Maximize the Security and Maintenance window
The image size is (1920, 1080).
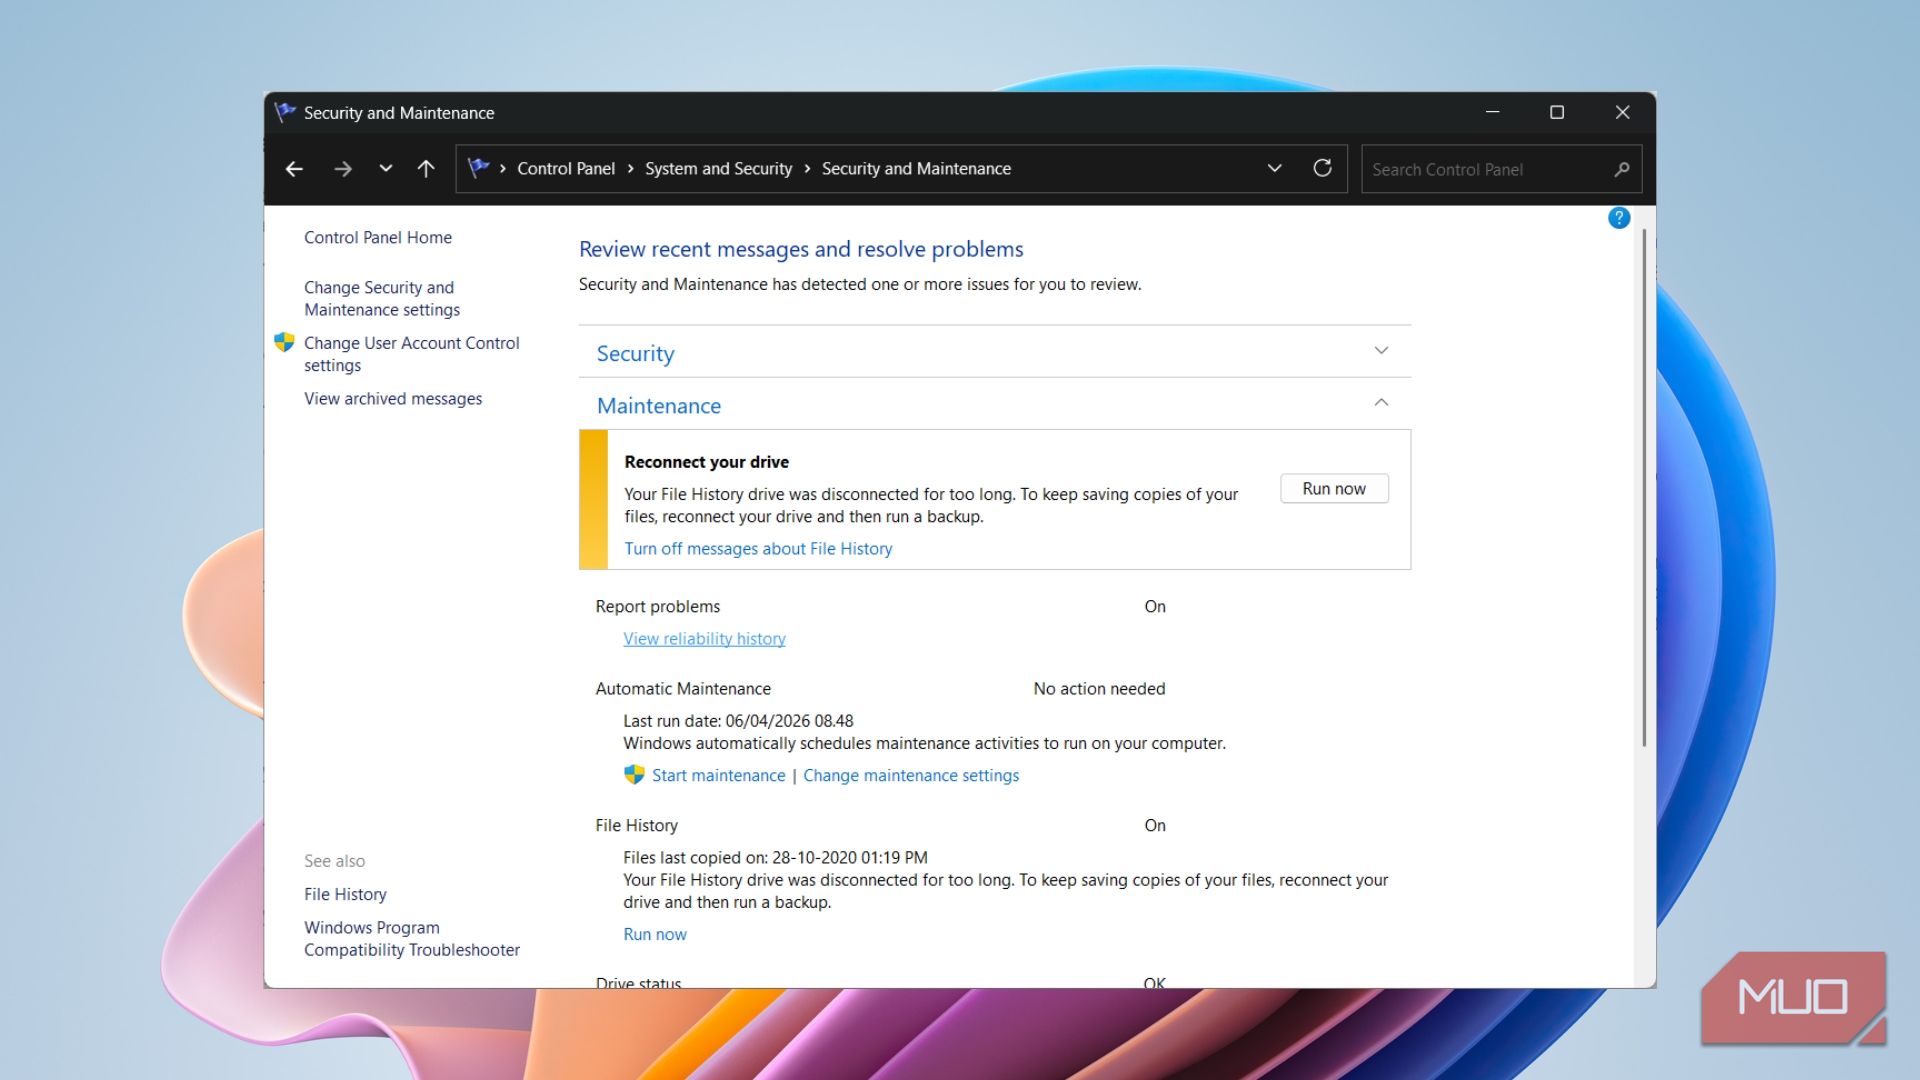pos(1557,112)
